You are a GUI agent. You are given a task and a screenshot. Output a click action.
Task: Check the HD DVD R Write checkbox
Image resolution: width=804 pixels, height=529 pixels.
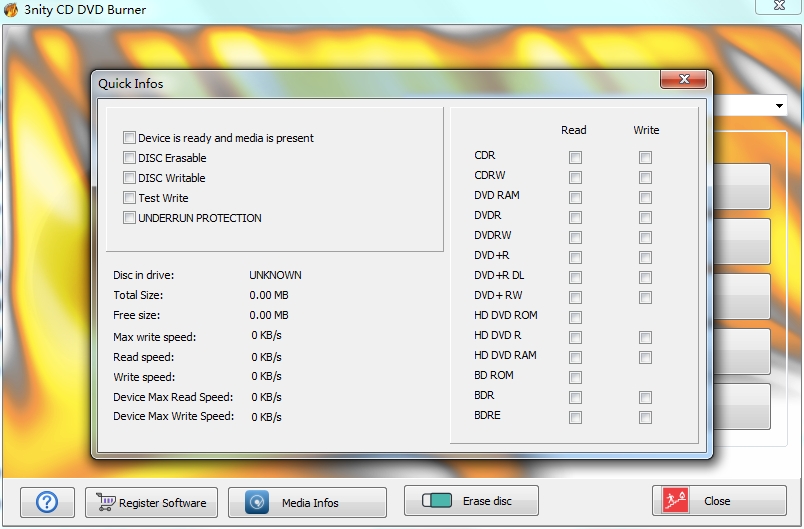pyautogui.click(x=645, y=337)
